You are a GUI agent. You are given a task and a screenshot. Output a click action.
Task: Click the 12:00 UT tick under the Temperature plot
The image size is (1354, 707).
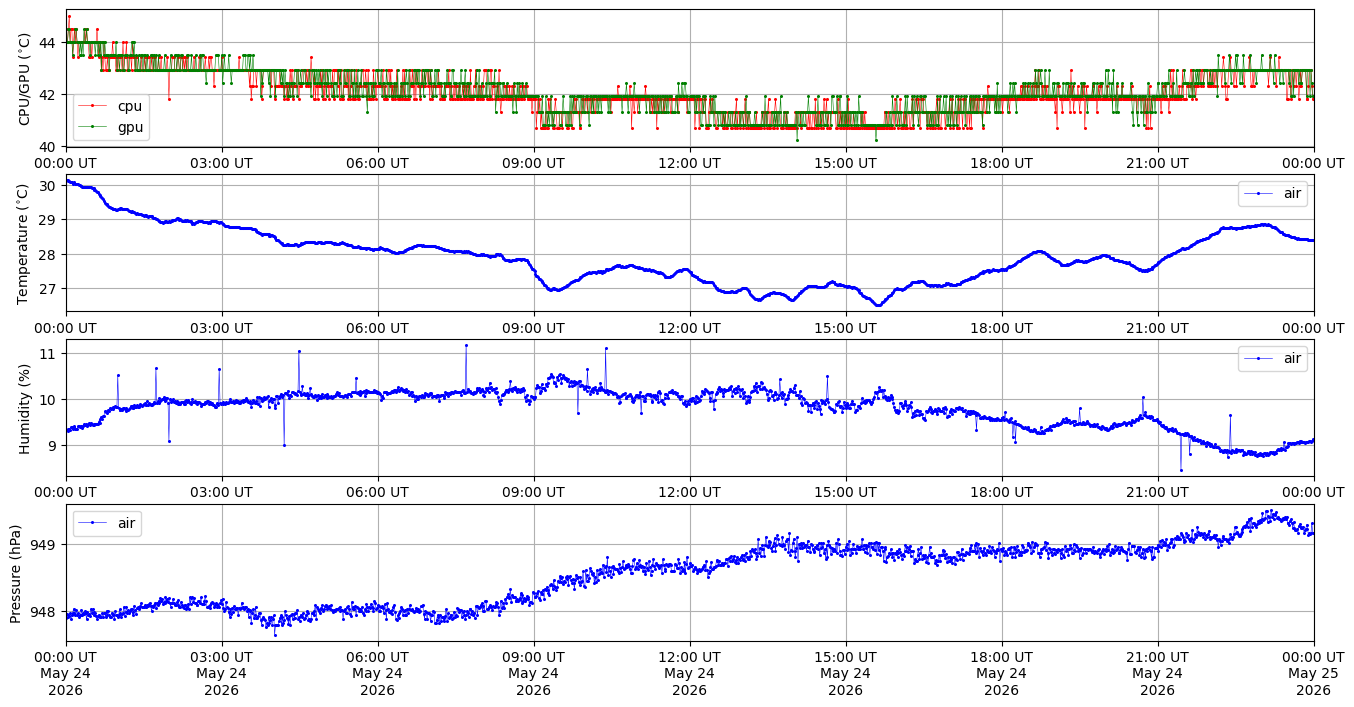tap(689, 327)
